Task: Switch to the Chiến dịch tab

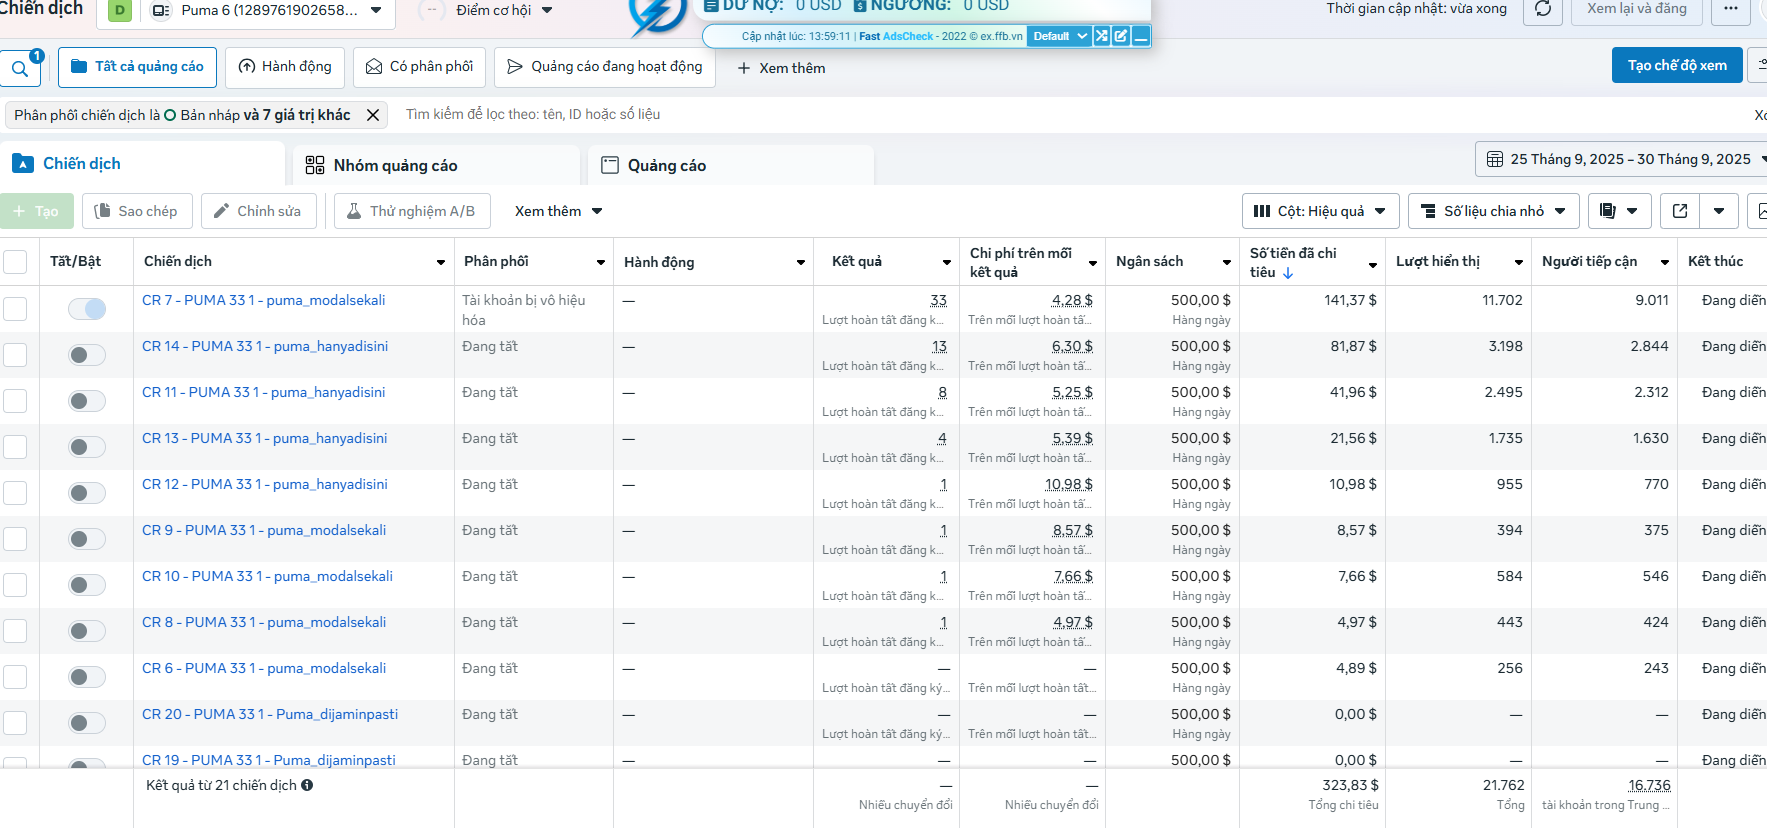Action: (x=142, y=164)
